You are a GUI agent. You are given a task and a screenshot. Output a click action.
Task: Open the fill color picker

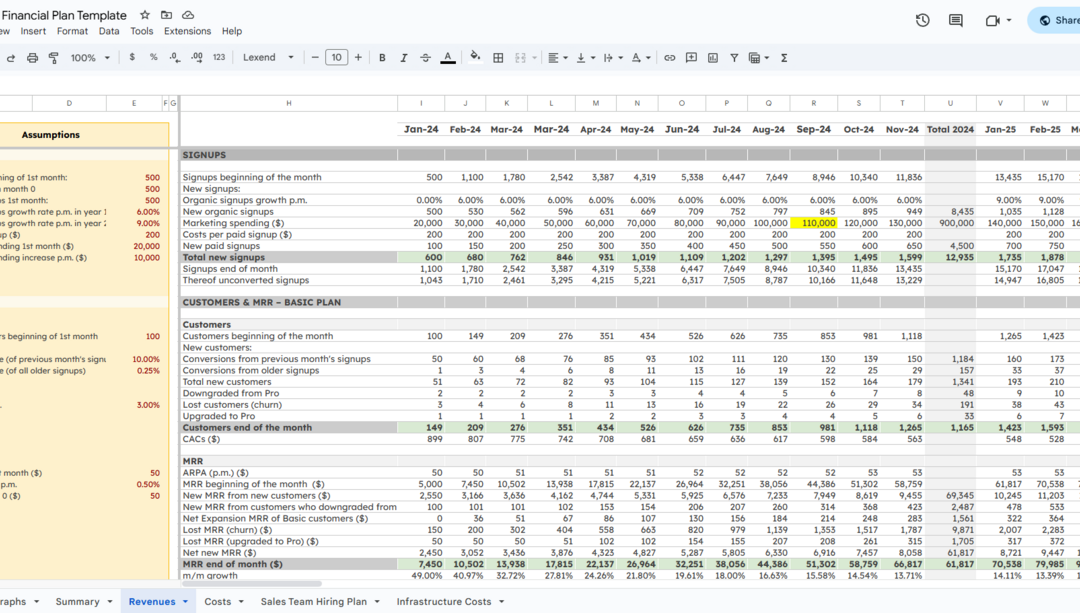[x=475, y=57]
